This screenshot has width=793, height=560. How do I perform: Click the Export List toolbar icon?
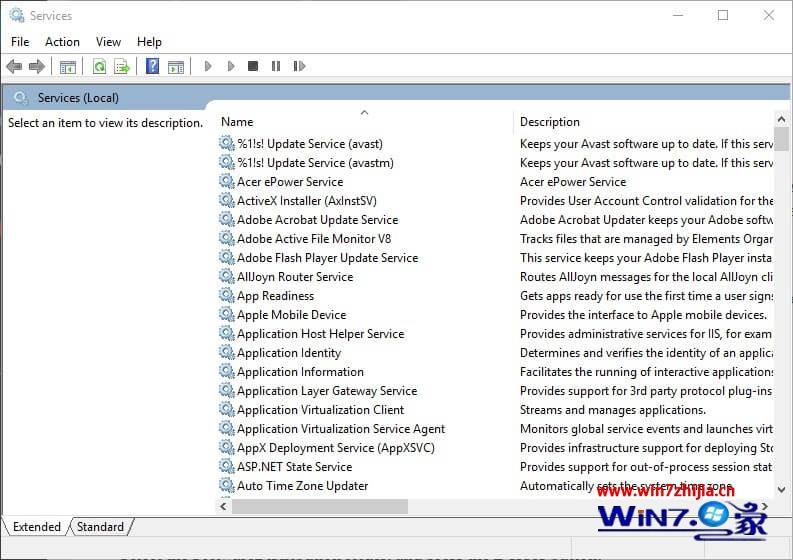pos(122,66)
